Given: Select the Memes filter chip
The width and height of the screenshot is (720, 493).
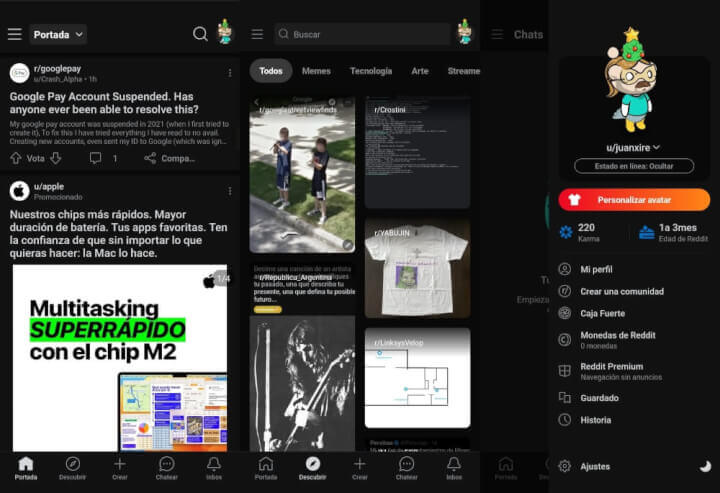Looking at the screenshot, I should (x=316, y=71).
